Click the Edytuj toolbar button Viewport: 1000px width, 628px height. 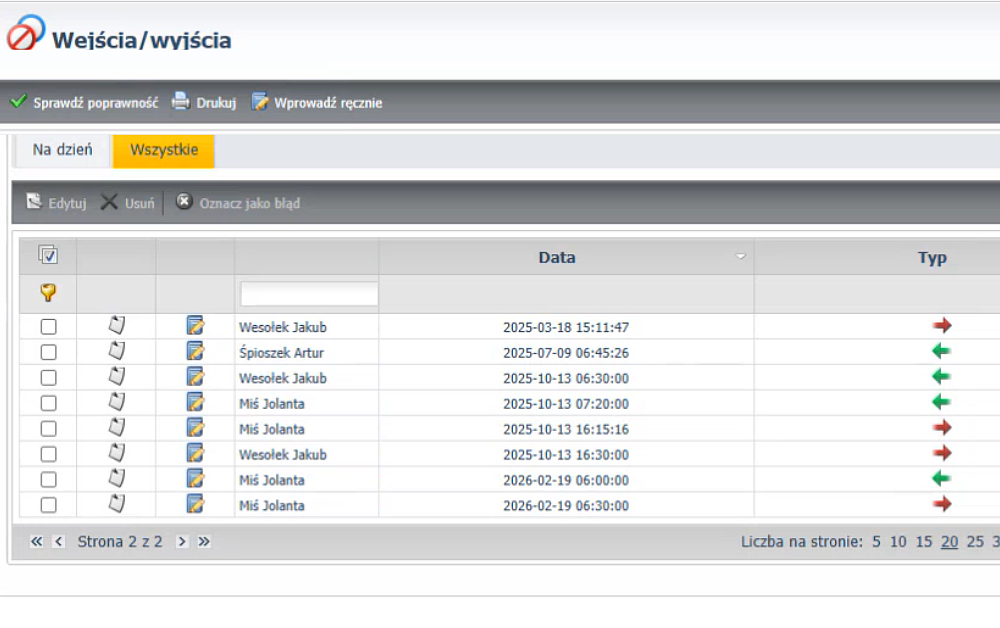point(56,203)
